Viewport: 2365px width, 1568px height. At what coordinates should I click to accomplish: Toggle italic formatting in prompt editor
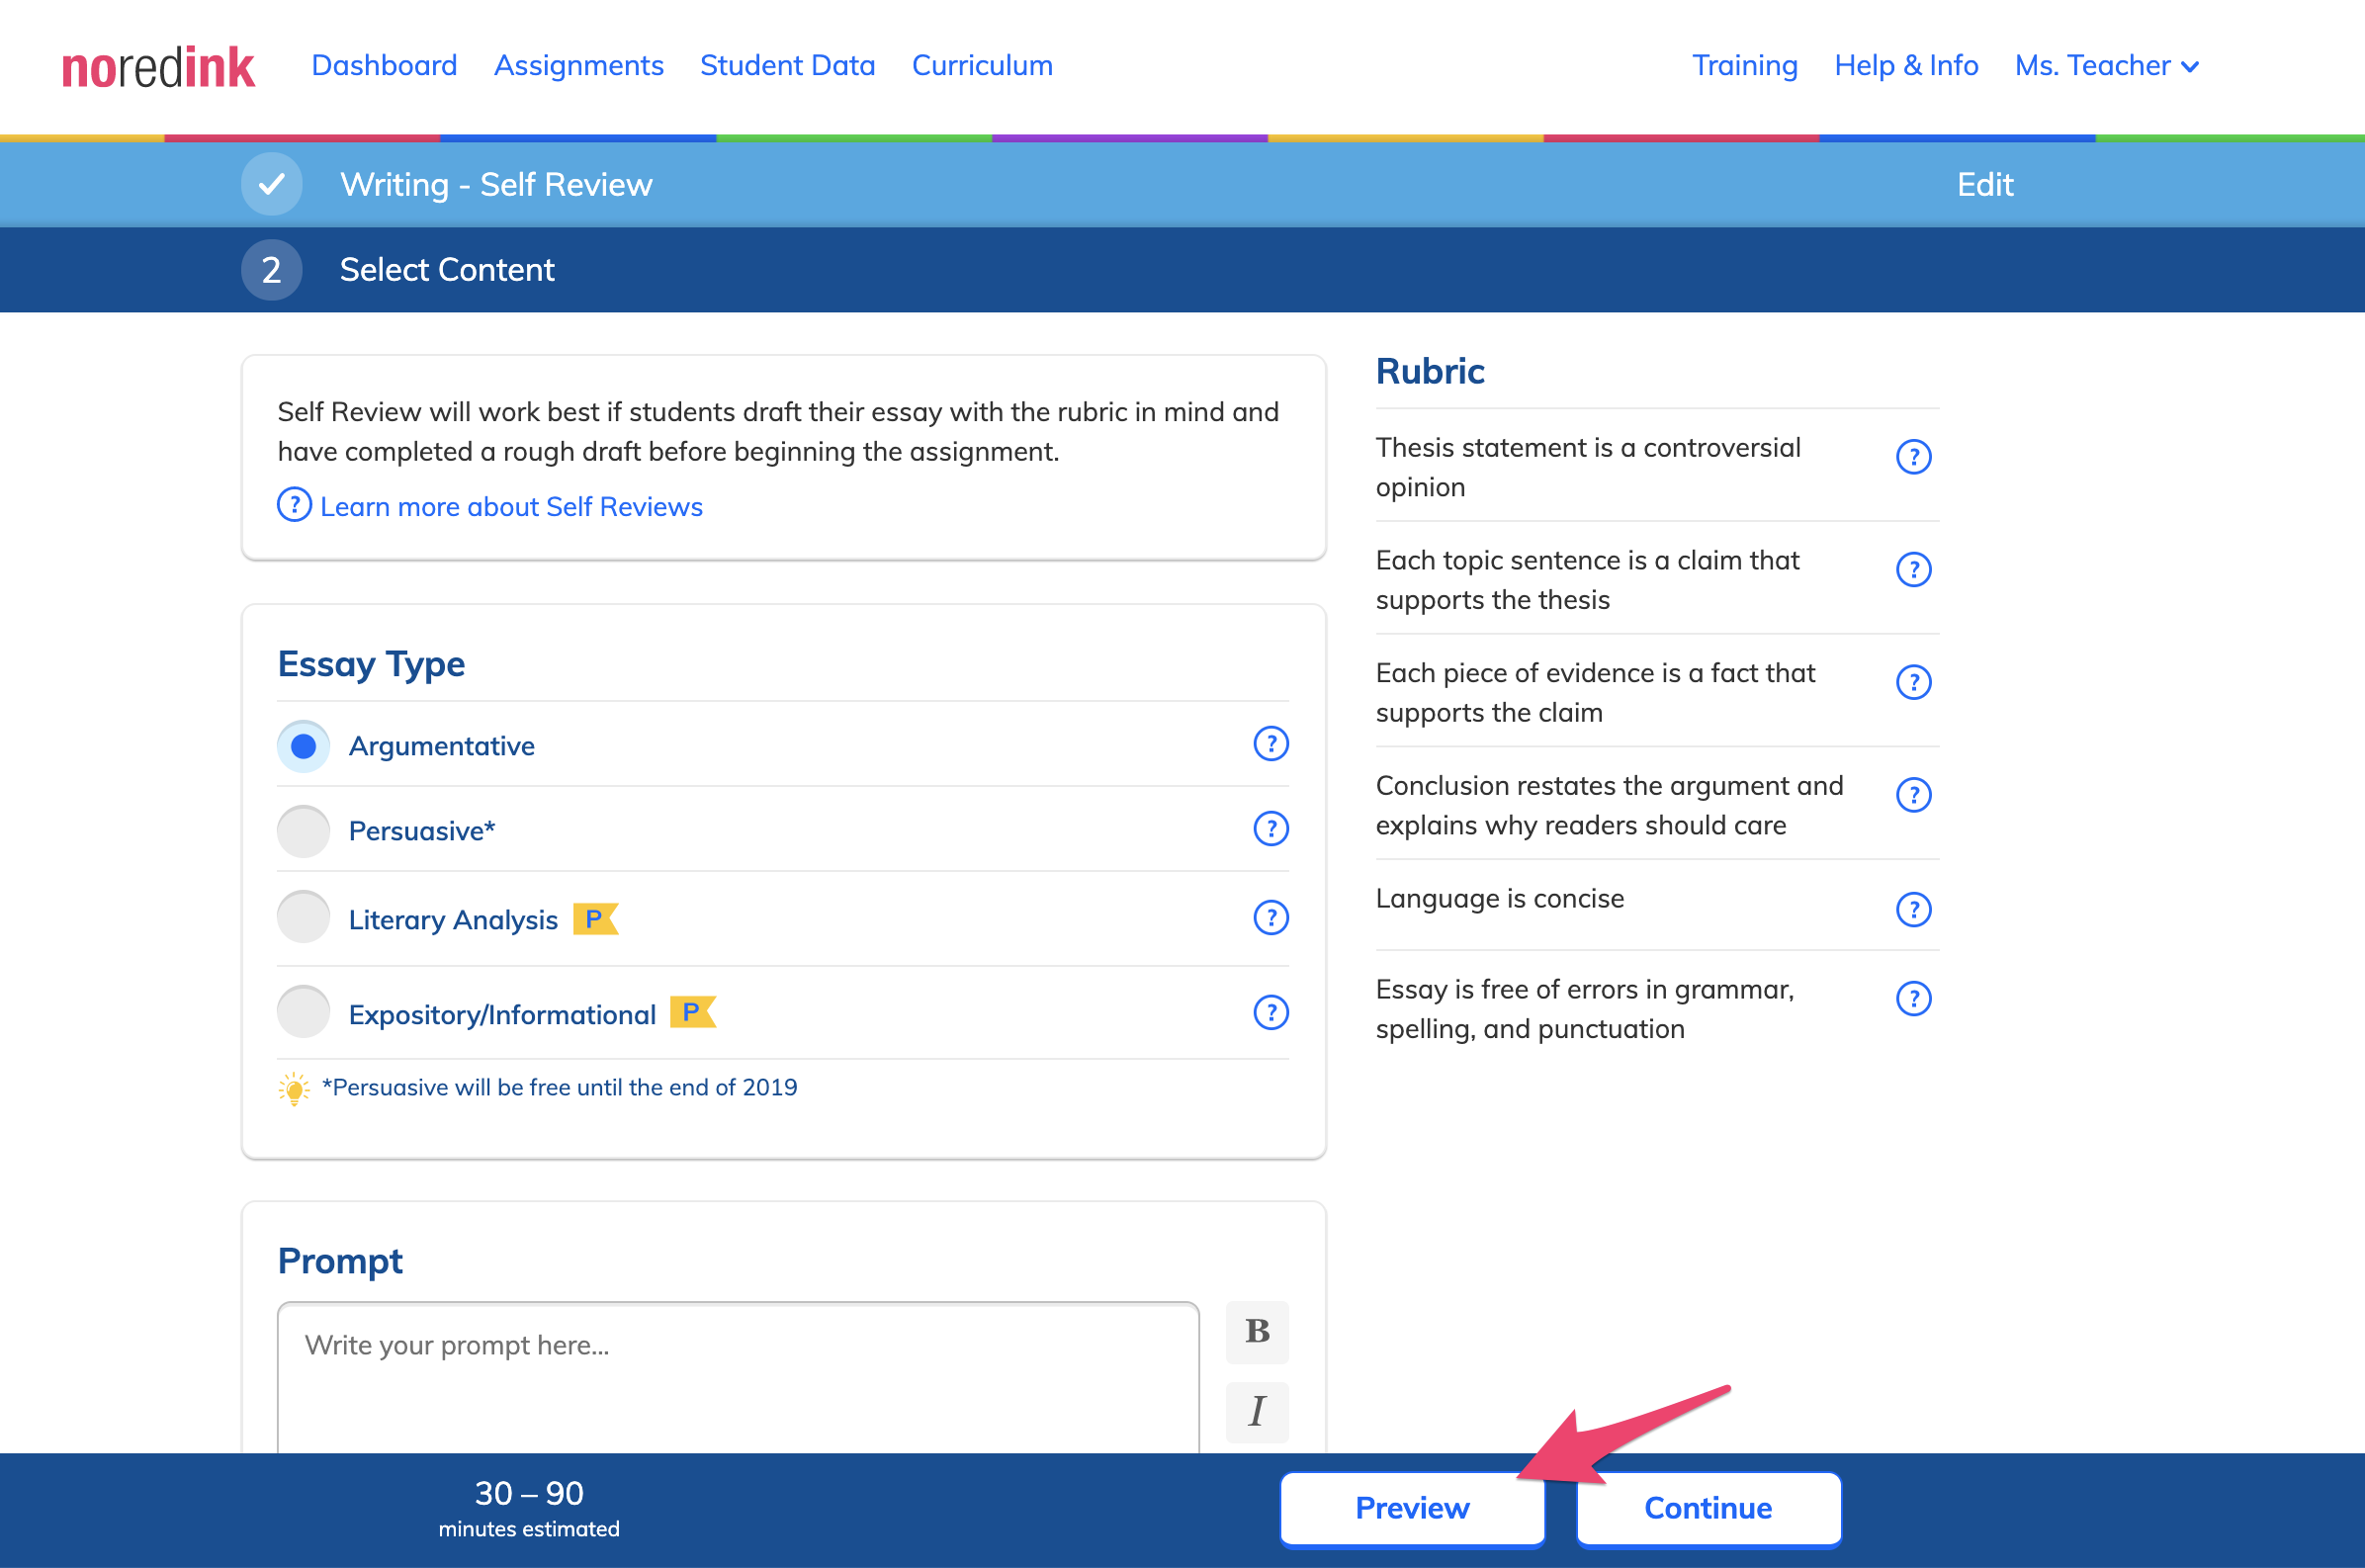[x=1257, y=1412]
